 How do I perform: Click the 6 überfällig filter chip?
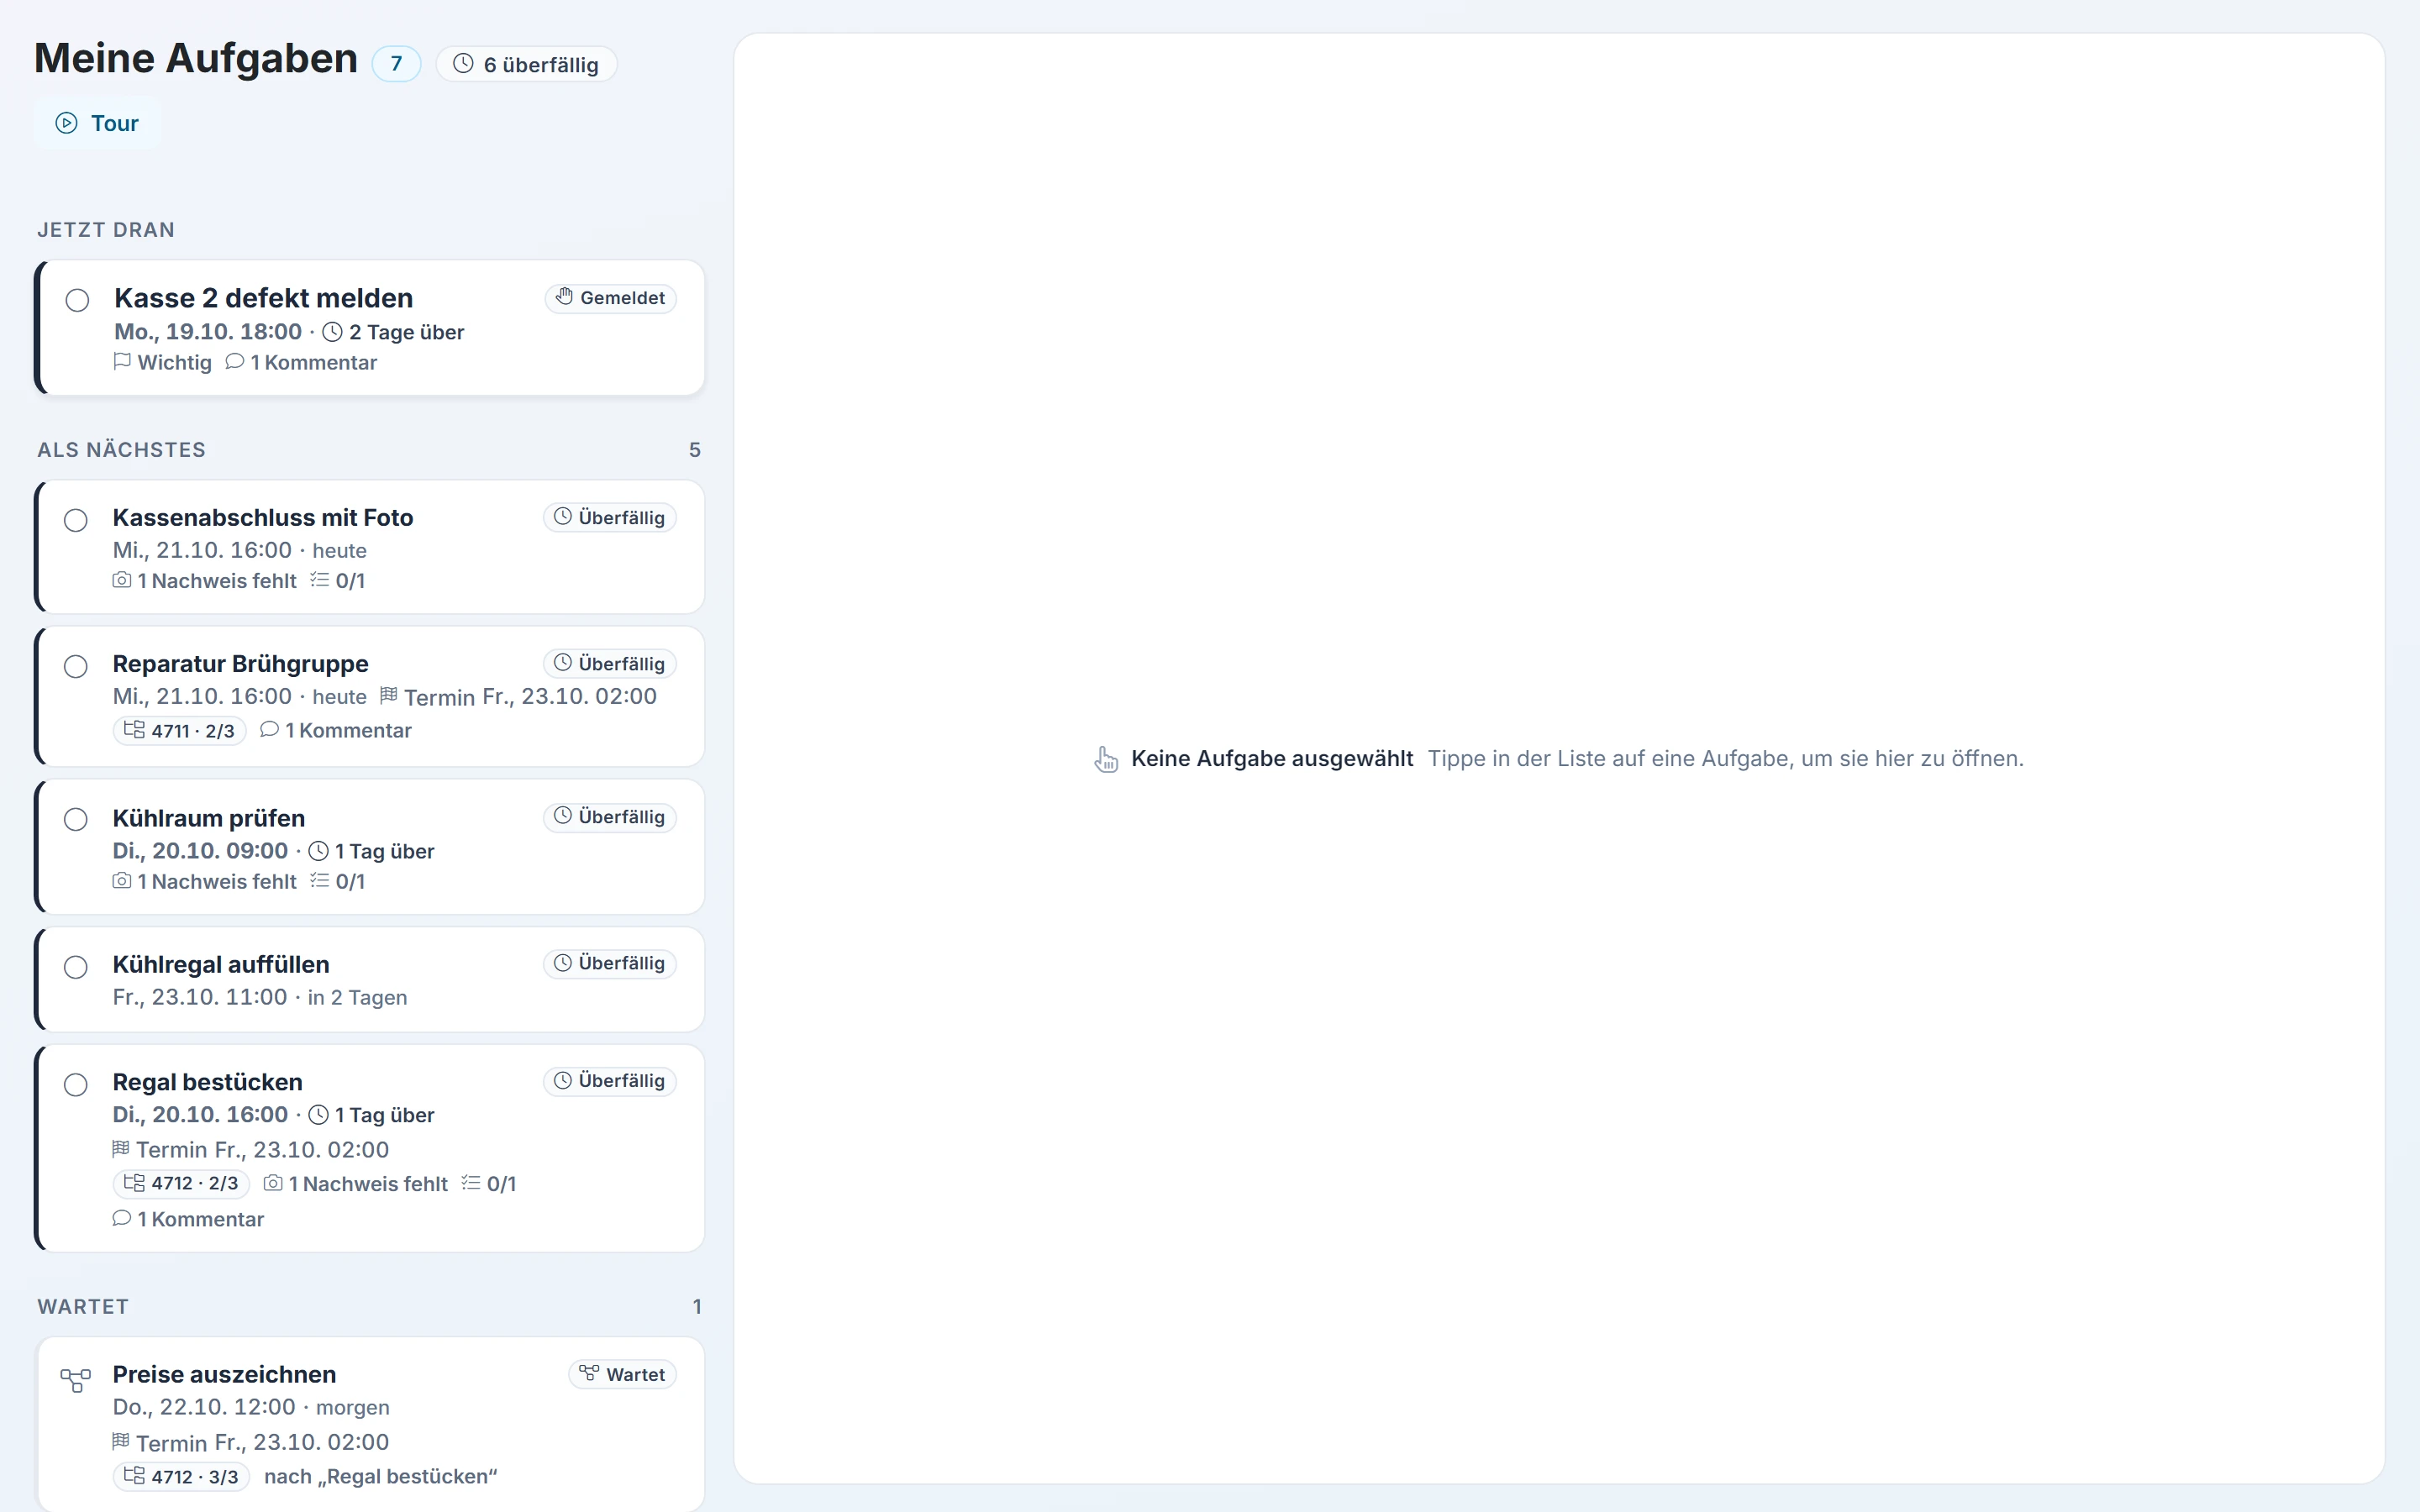526,64
